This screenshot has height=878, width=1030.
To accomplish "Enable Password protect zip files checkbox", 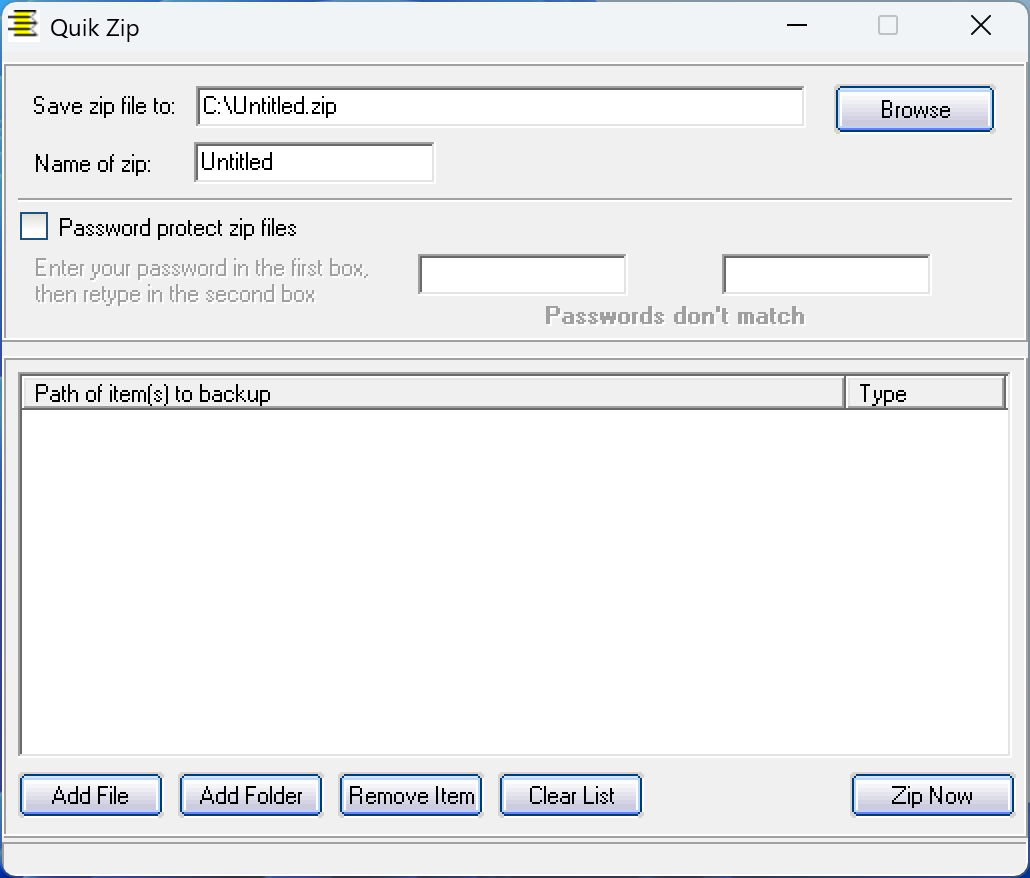I will click(x=35, y=228).
